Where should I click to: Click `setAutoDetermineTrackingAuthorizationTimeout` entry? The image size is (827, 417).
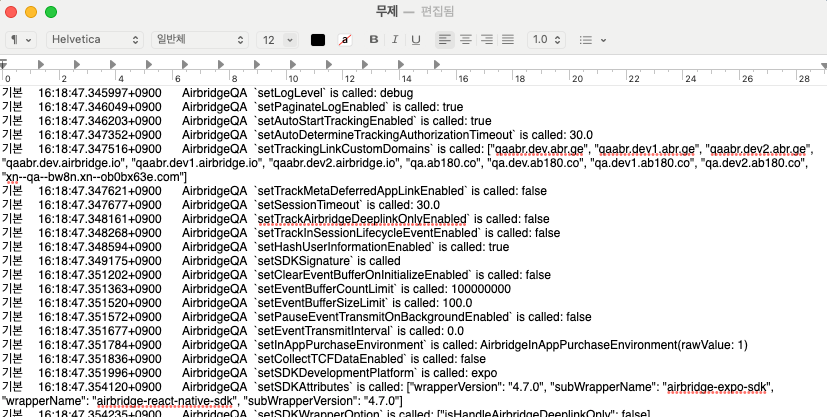point(386,135)
